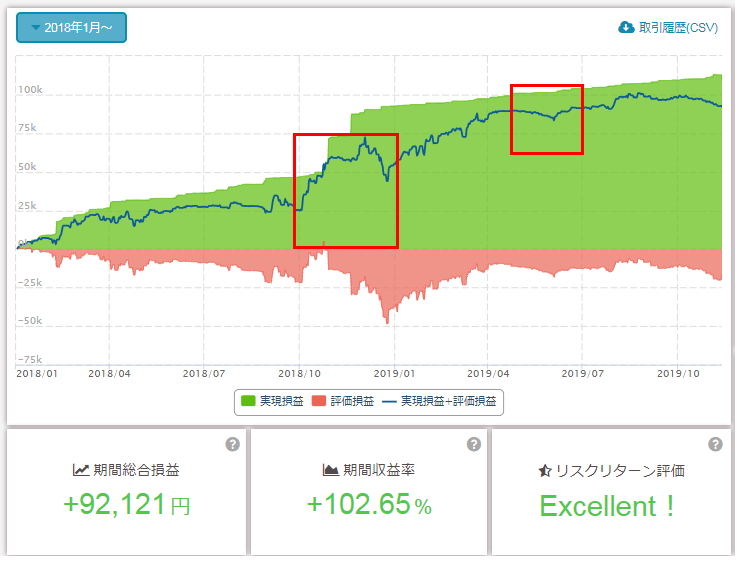Viewport: 741px width, 562px height.
Task: Click the green 実現損益 legend color swatch
Action: (x=248, y=401)
